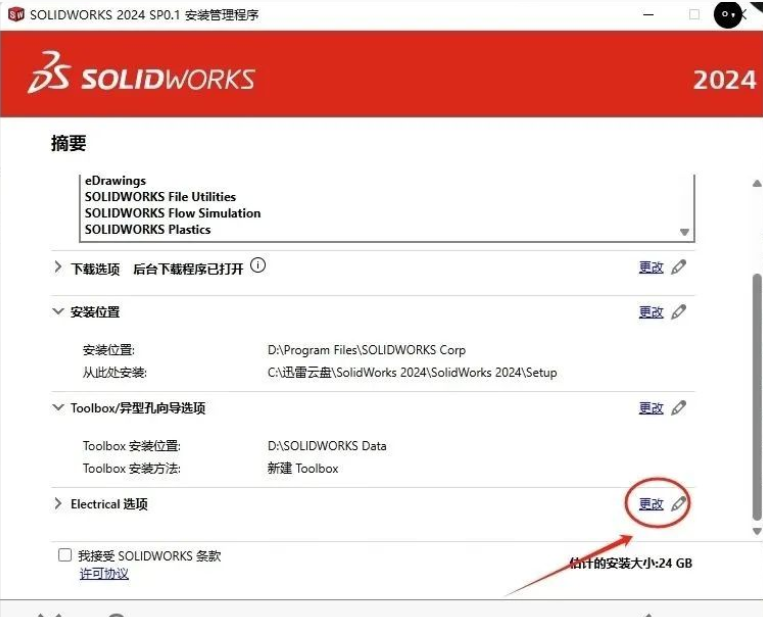Expand the 下载选项 section
763x617 pixels.
(58, 267)
